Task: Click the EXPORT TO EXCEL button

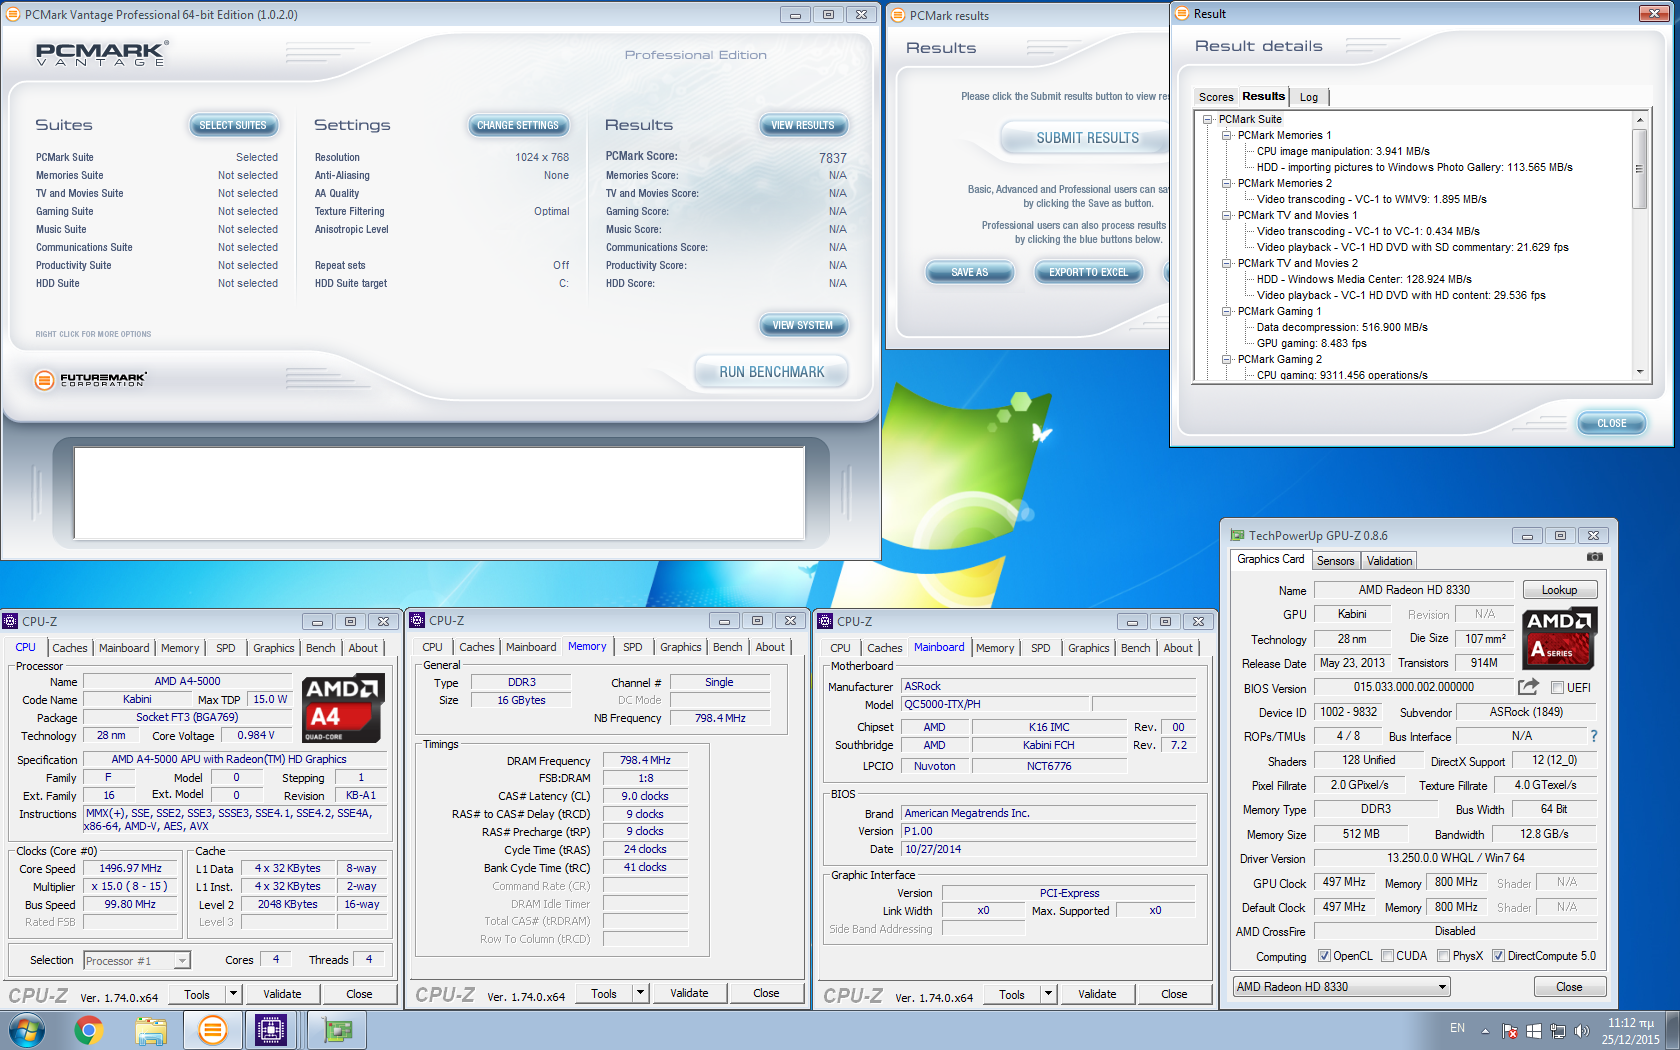Action: tap(1088, 272)
